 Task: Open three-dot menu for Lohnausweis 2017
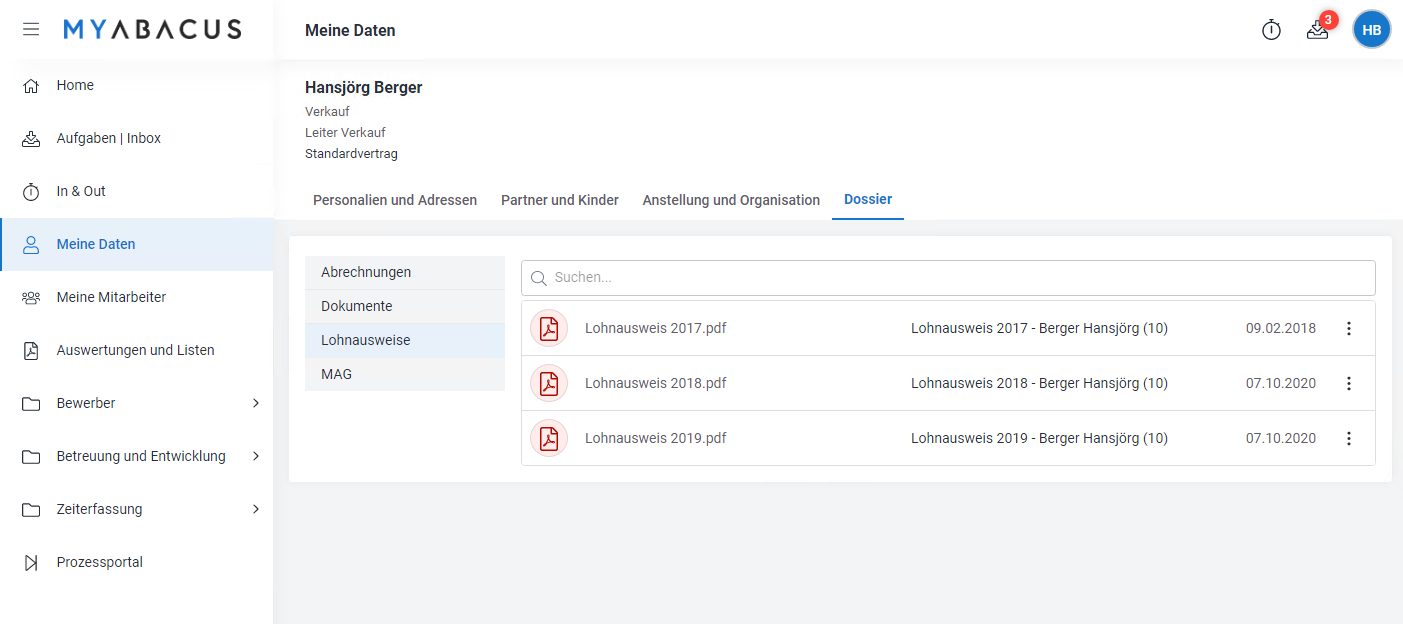click(x=1348, y=328)
